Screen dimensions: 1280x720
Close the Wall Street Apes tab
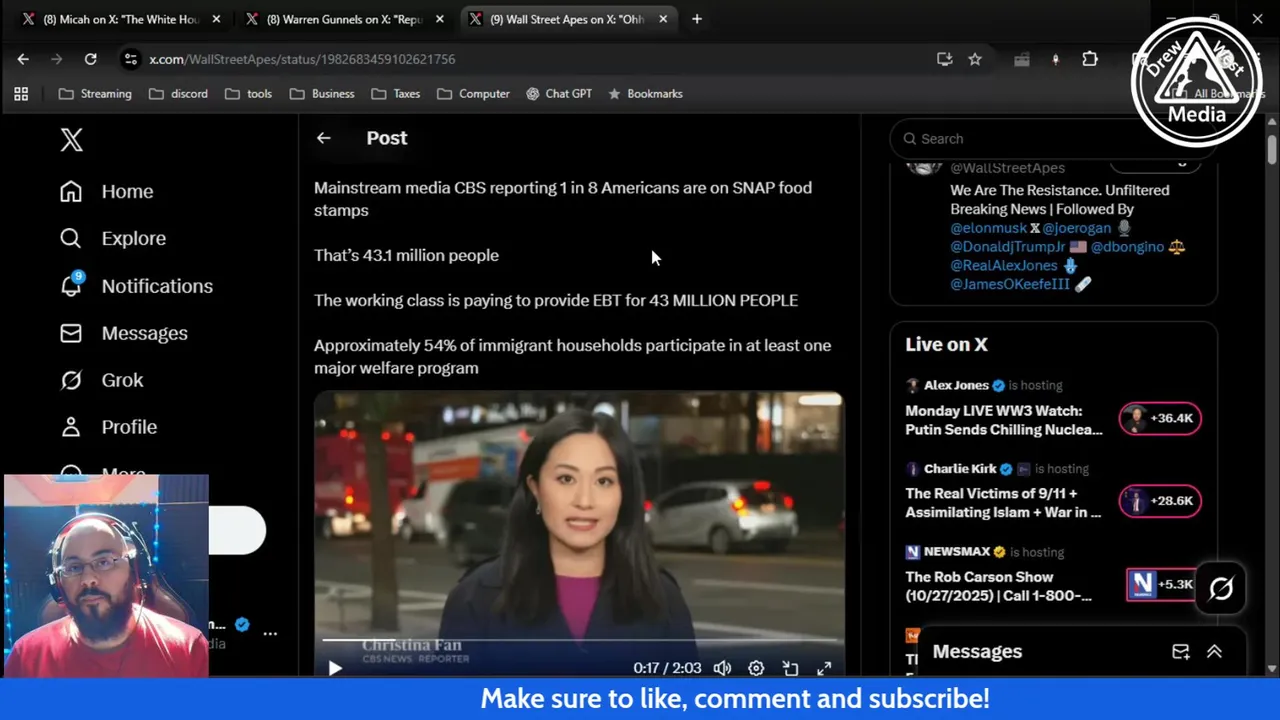pos(663,19)
